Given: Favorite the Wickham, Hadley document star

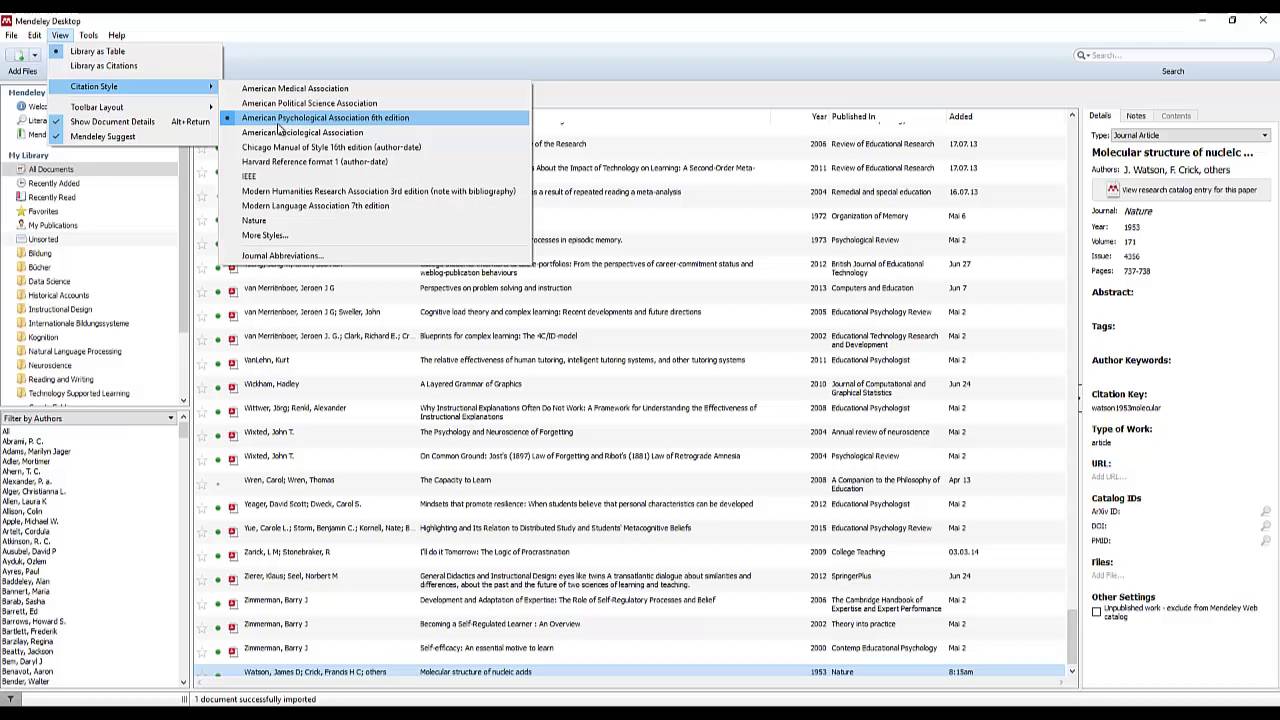Looking at the screenshot, I should click(202, 388).
